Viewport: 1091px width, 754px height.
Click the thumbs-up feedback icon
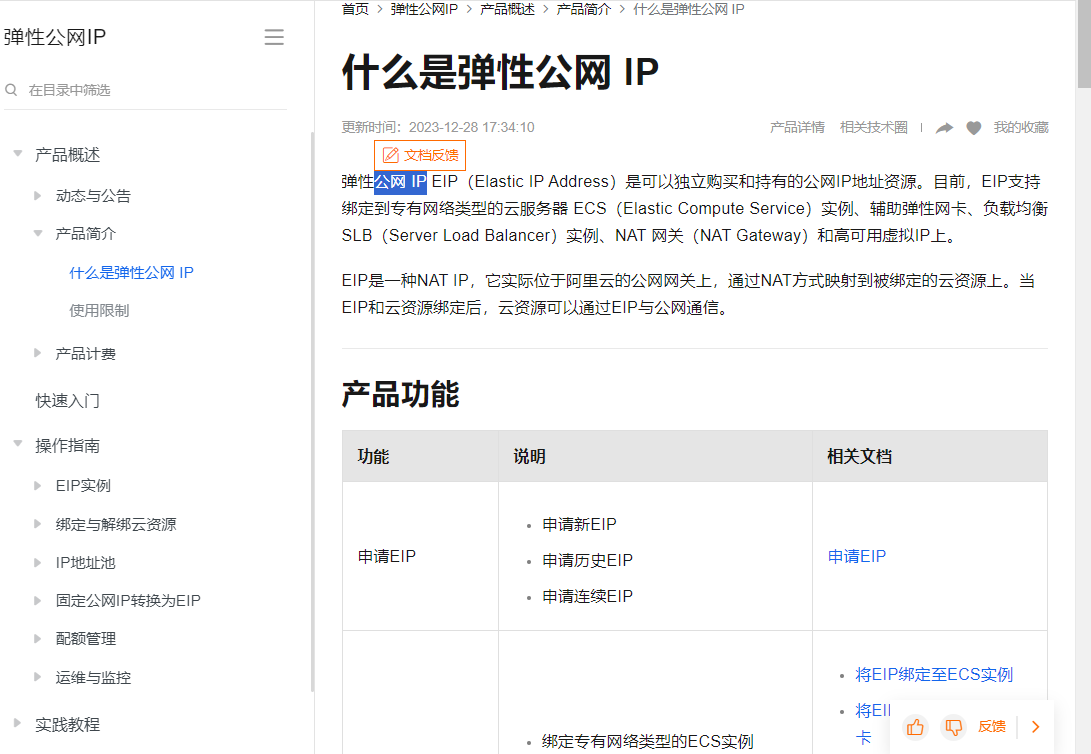[915, 727]
